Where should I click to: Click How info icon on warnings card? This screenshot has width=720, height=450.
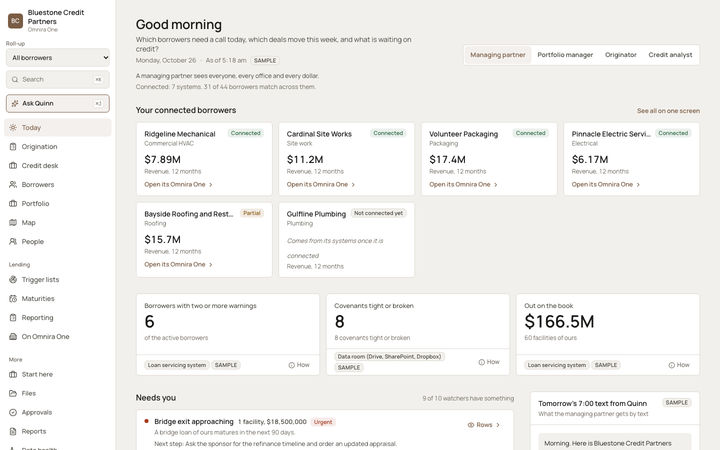292,365
